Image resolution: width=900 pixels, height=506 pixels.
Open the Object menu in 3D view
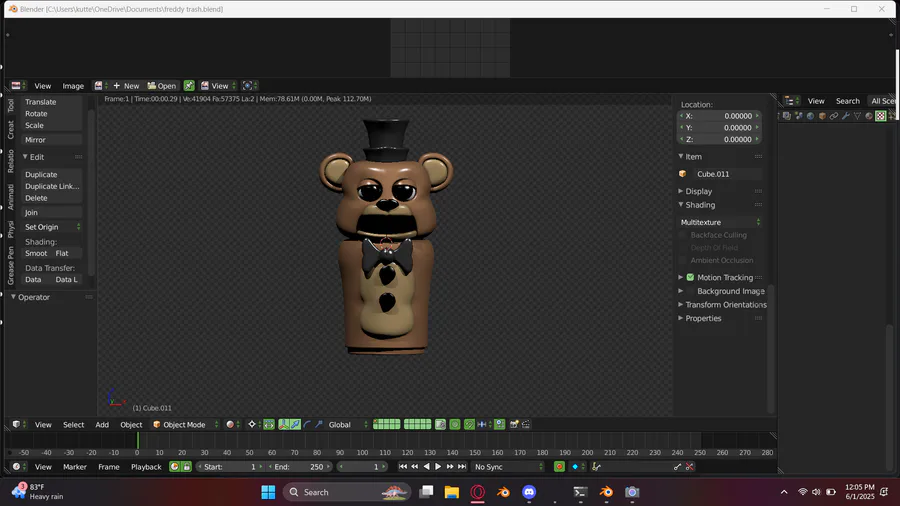[131, 425]
